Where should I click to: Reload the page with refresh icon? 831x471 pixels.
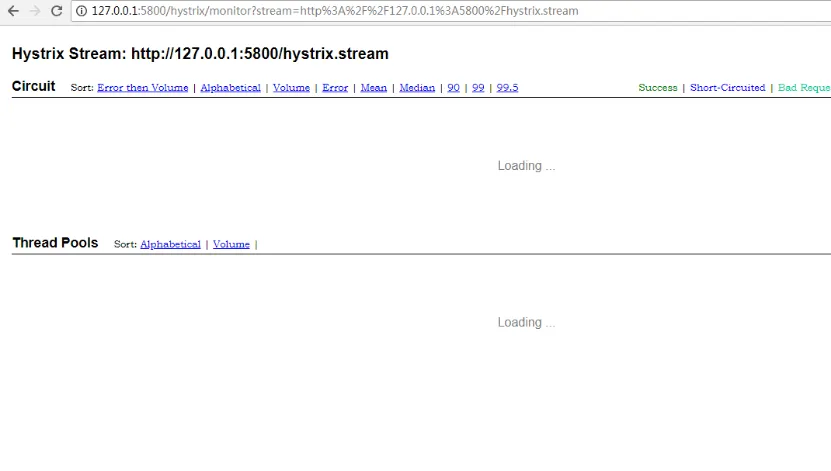(57, 11)
